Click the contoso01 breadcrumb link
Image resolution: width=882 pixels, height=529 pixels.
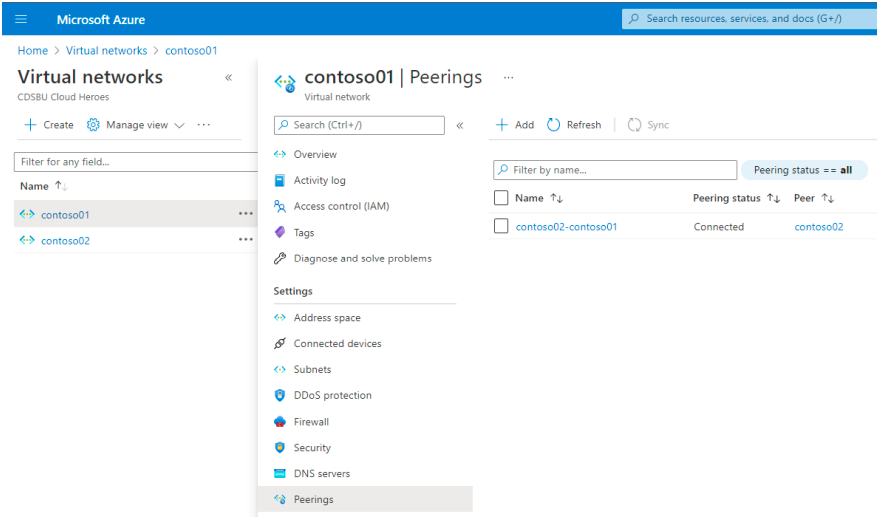191,51
